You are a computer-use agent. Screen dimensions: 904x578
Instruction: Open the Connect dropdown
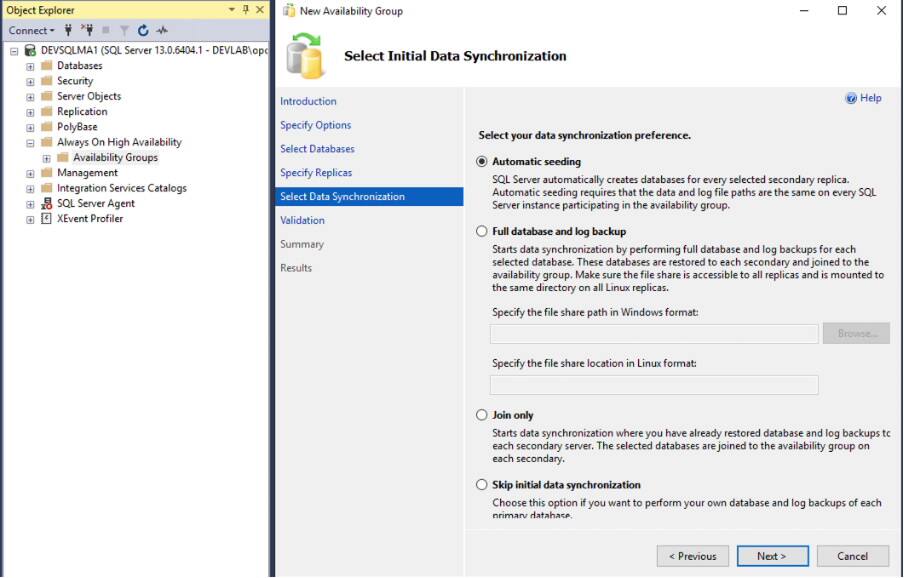pos(30,30)
